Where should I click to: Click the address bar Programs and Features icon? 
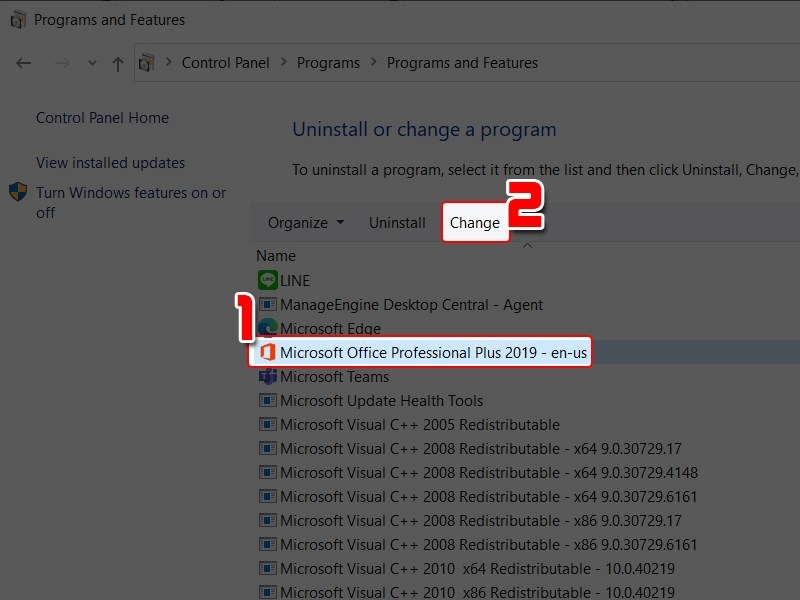coord(147,63)
